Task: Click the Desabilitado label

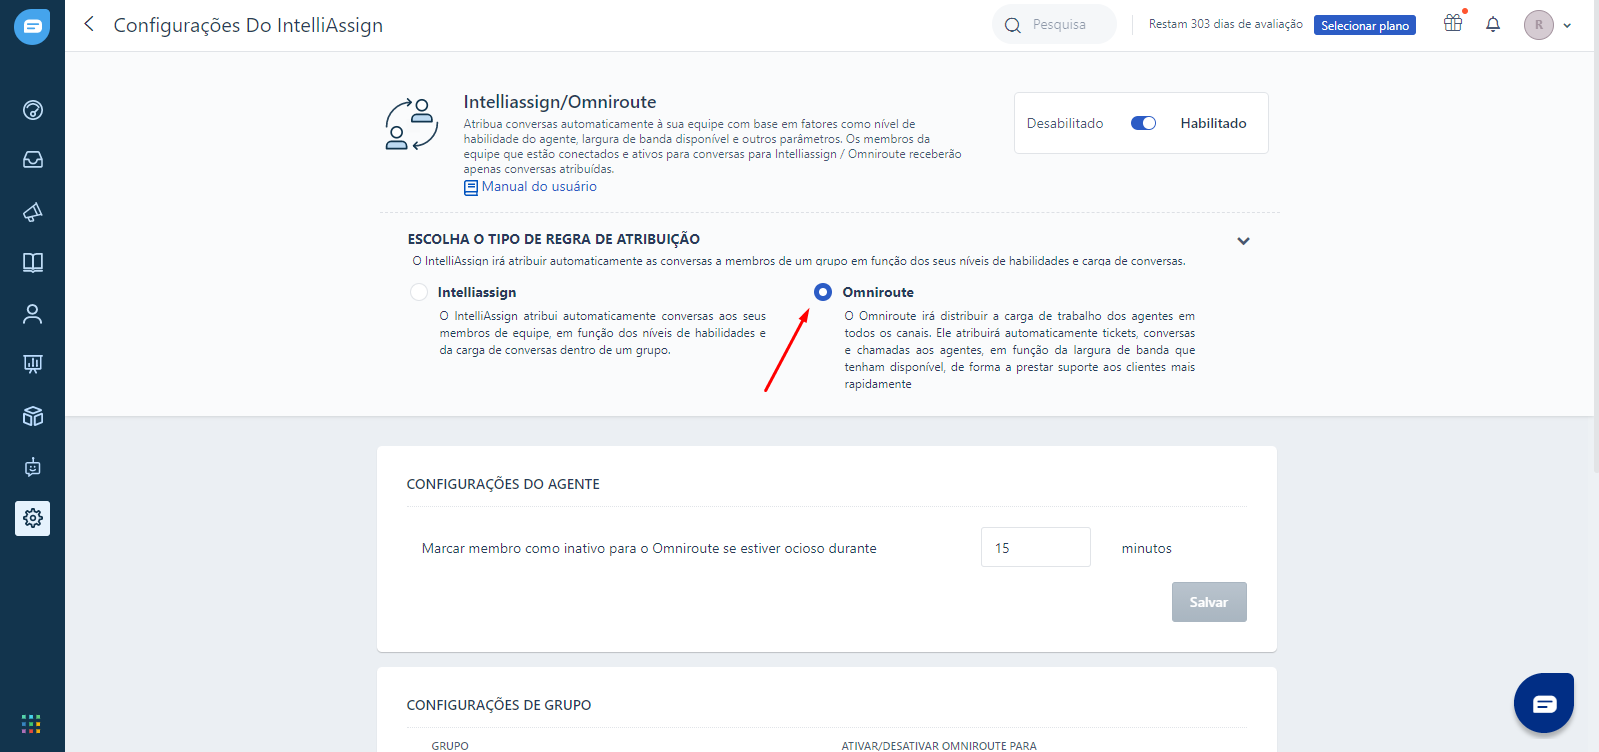Action: [x=1065, y=123]
